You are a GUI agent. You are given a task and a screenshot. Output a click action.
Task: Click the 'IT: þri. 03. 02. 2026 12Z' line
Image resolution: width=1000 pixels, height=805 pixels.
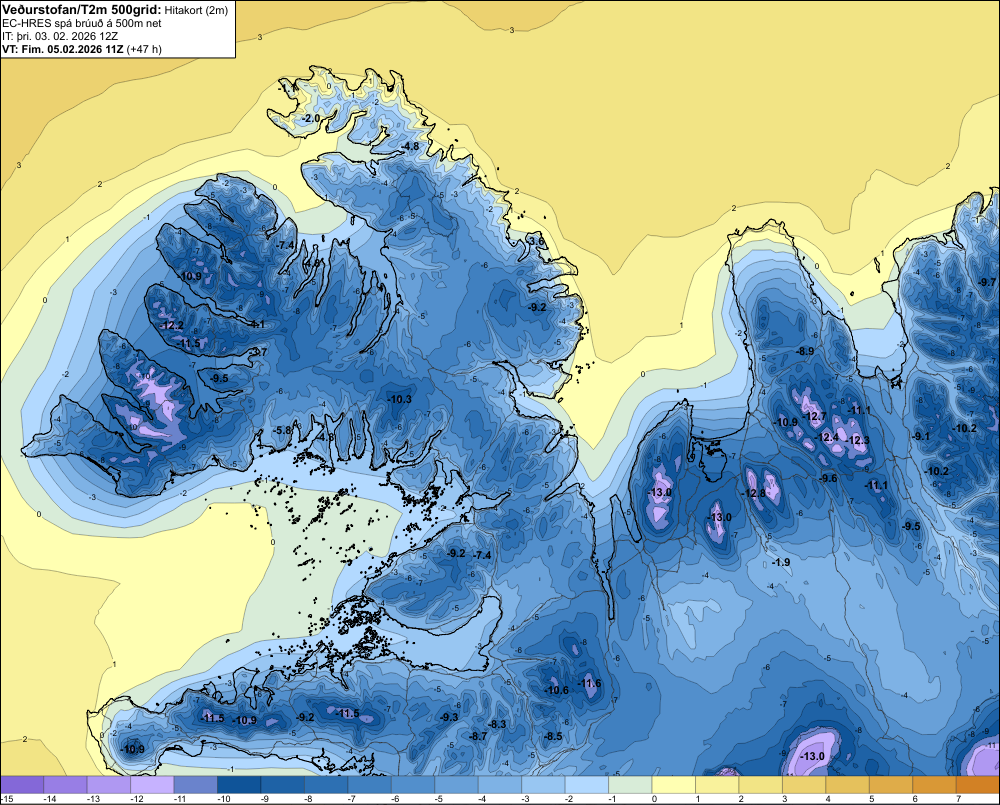tap(60, 36)
